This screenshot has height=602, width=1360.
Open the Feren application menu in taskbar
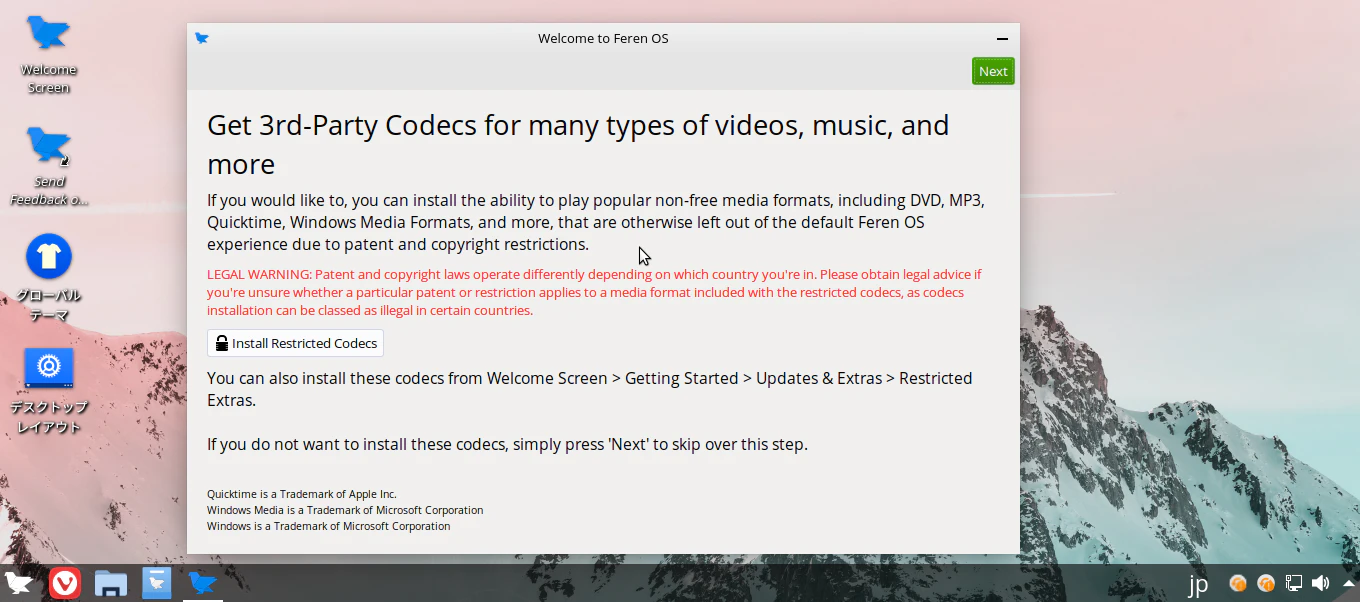point(19,583)
